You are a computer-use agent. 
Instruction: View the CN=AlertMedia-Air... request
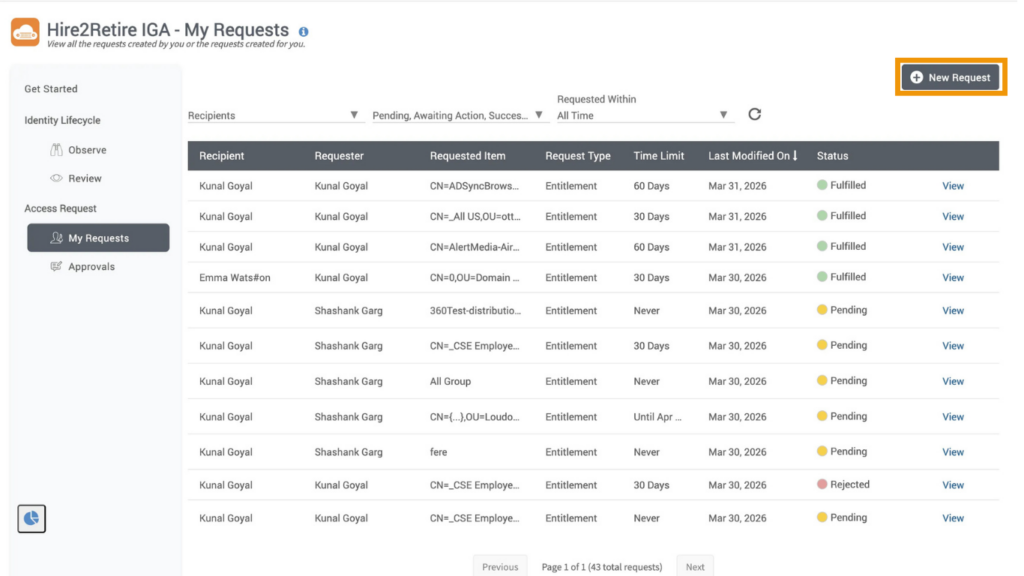953,247
